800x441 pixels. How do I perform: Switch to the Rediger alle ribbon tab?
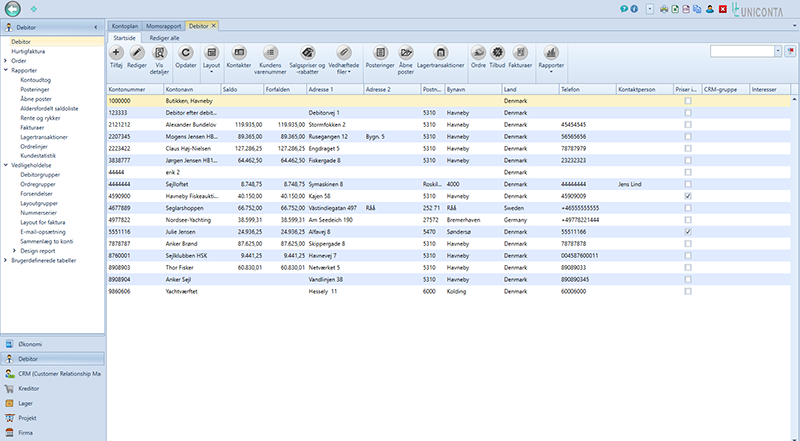pyautogui.click(x=164, y=38)
